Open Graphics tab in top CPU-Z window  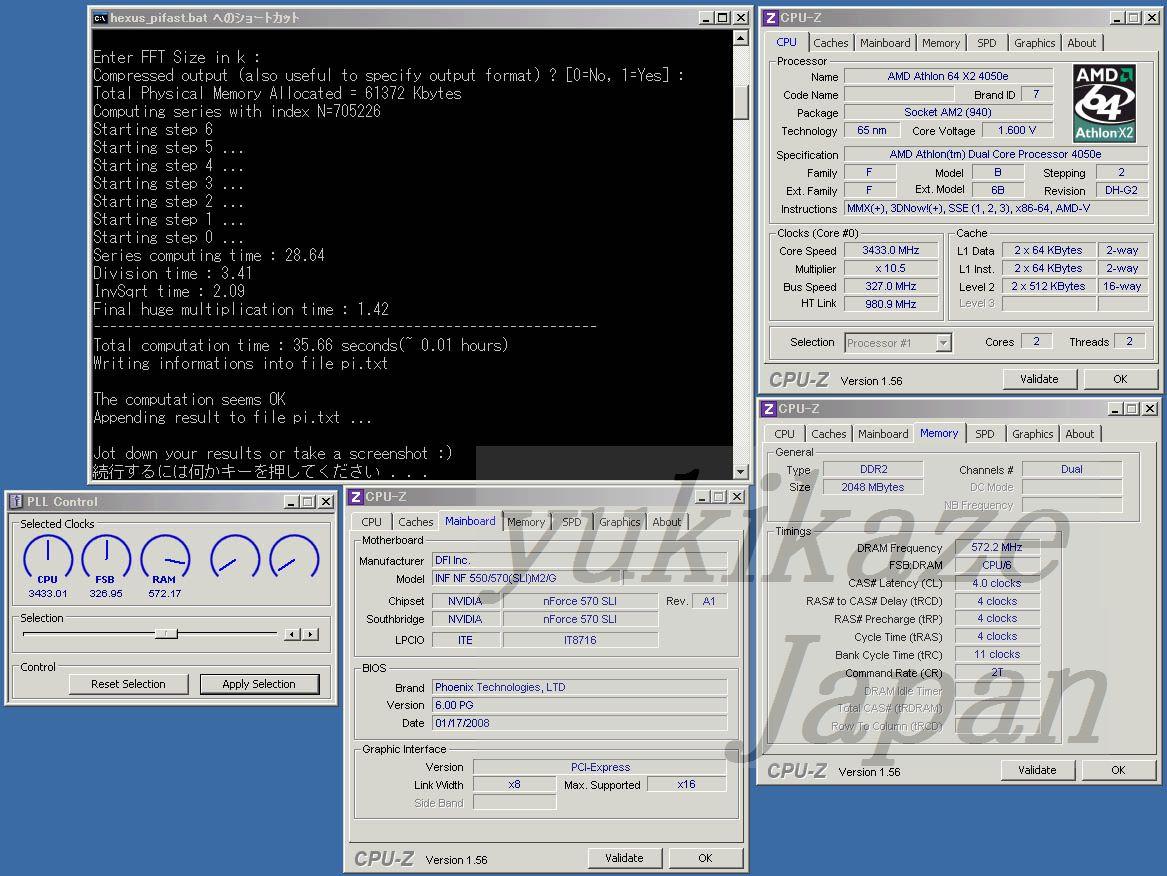pos(1035,43)
